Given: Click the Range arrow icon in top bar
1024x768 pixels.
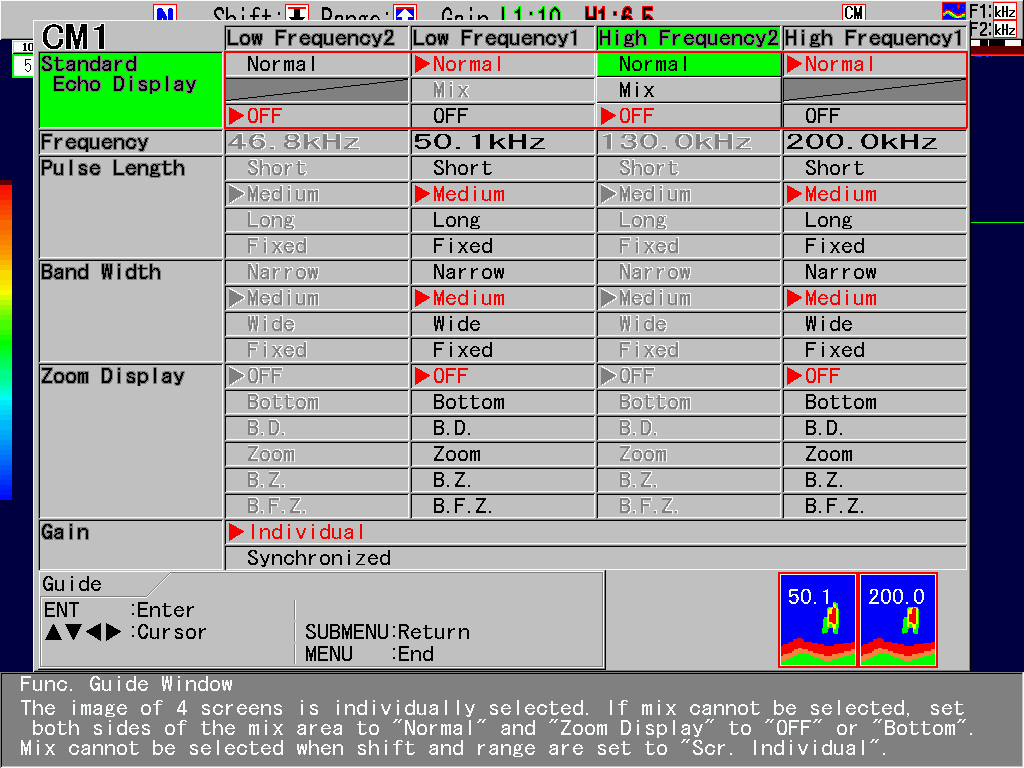Looking at the screenshot, I should [405, 14].
